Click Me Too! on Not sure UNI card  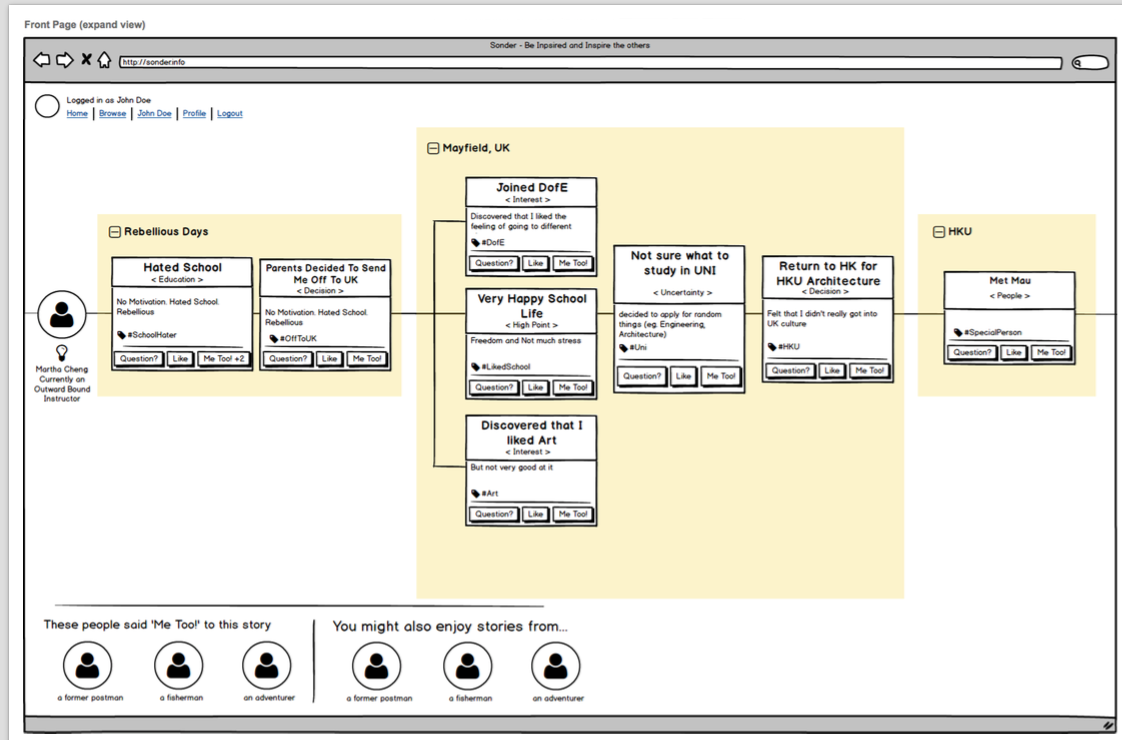tap(721, 376)
